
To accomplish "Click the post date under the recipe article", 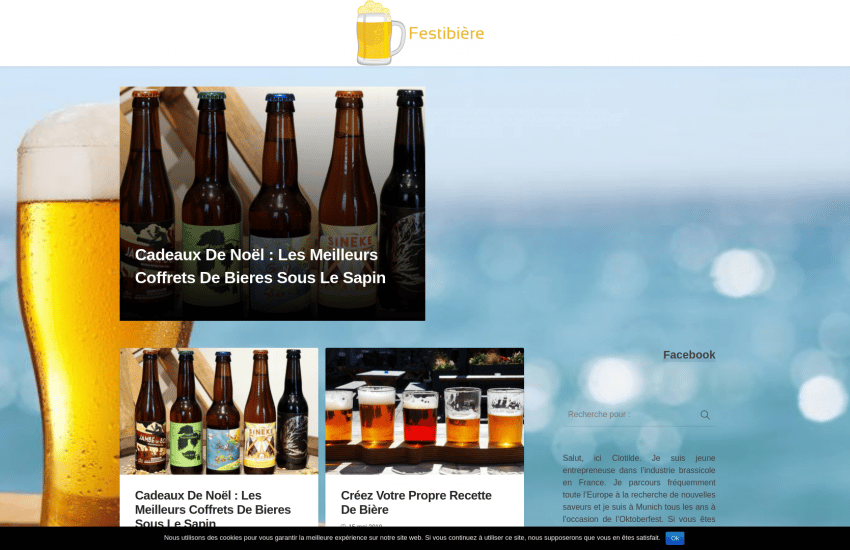I will pos(362,525).
